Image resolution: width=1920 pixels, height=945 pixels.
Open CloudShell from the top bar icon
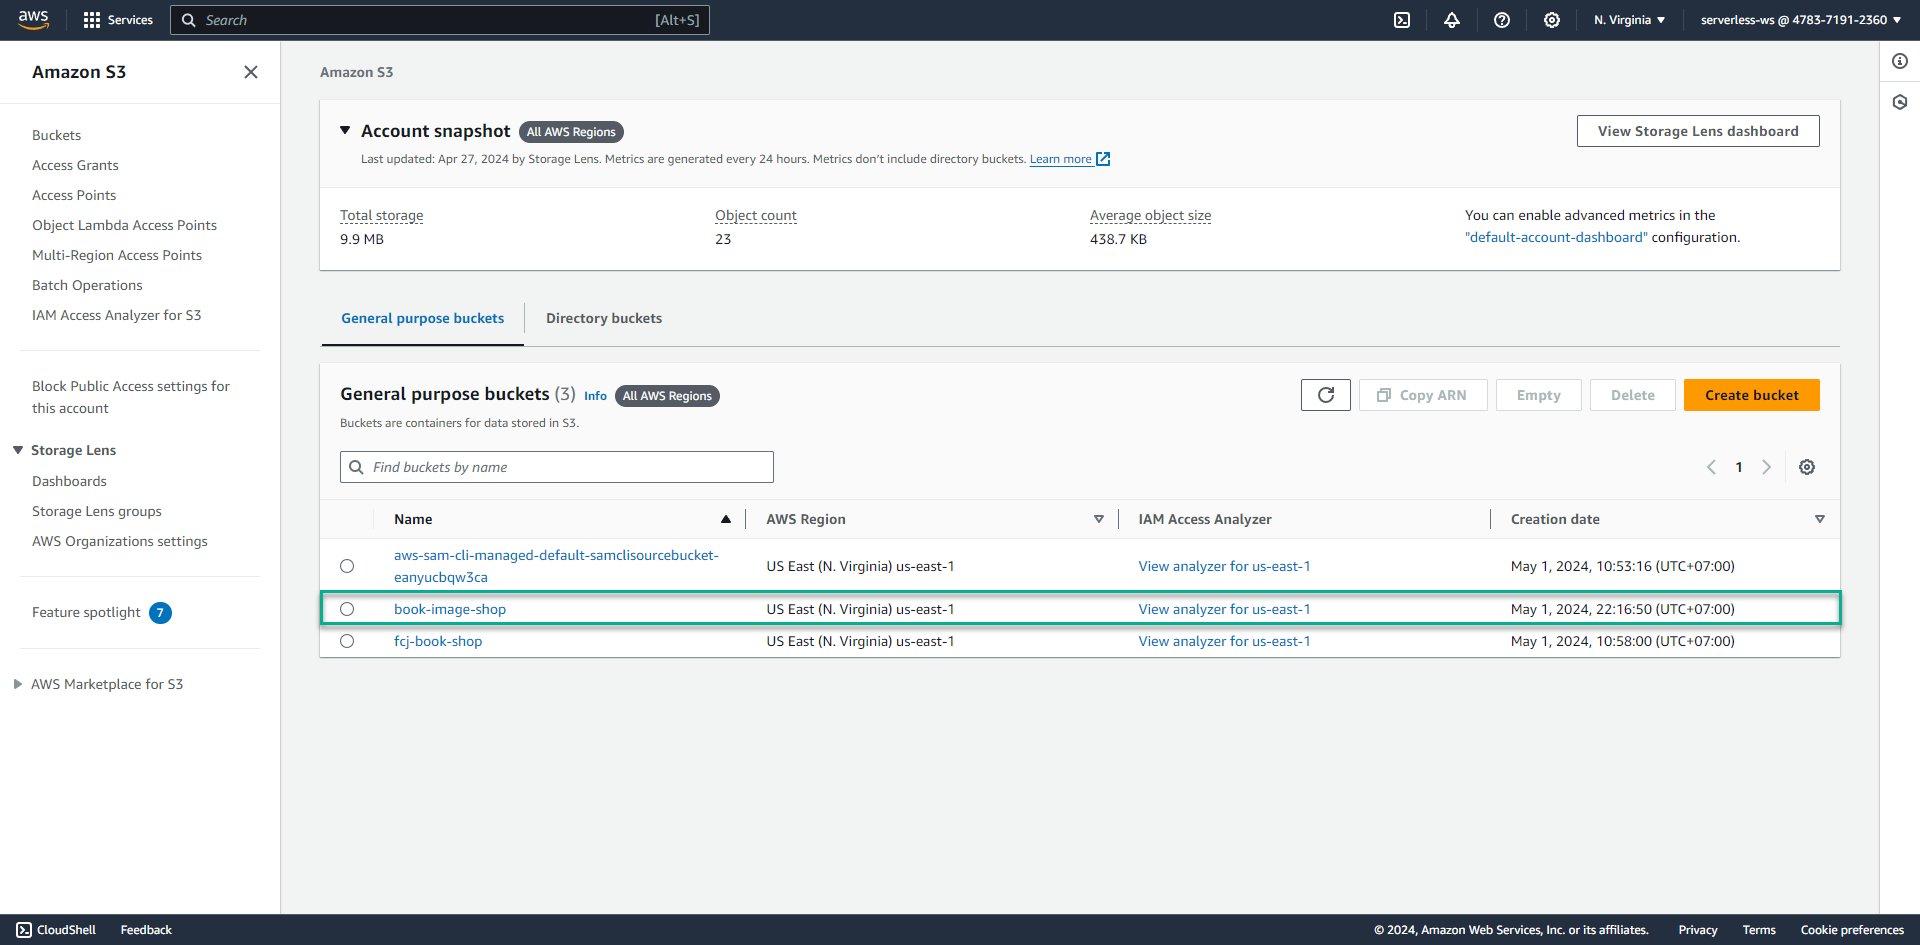tap(1402, 20)
